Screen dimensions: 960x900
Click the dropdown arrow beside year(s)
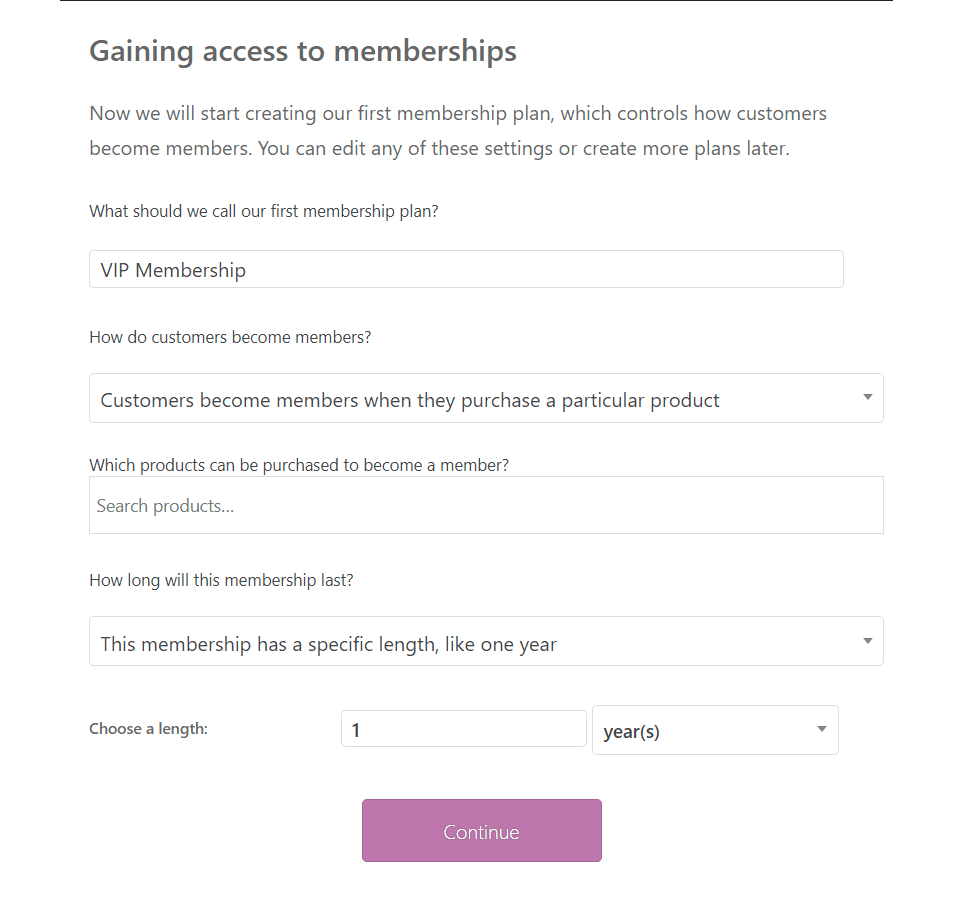click(820, 730)
